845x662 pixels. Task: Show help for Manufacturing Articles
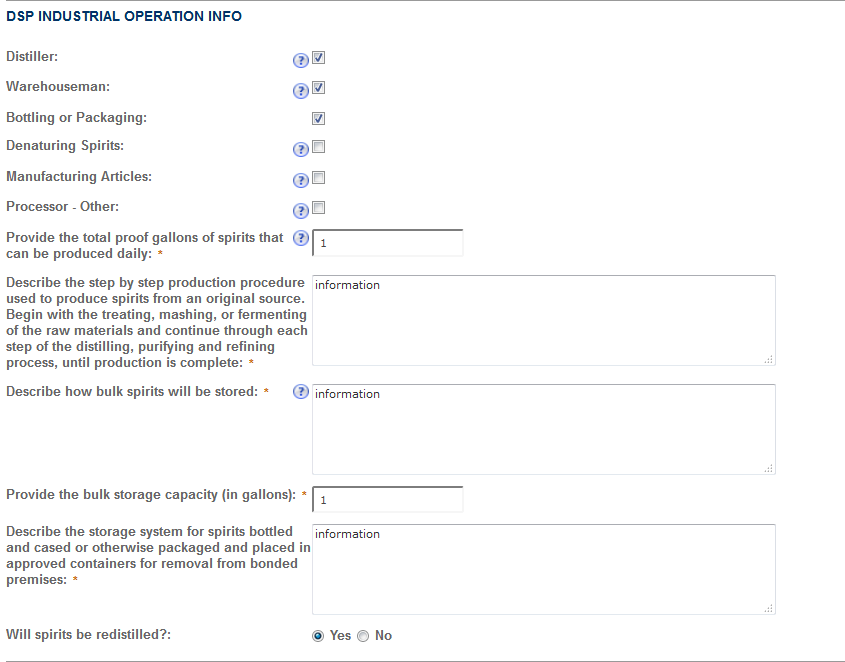point(300,180)
